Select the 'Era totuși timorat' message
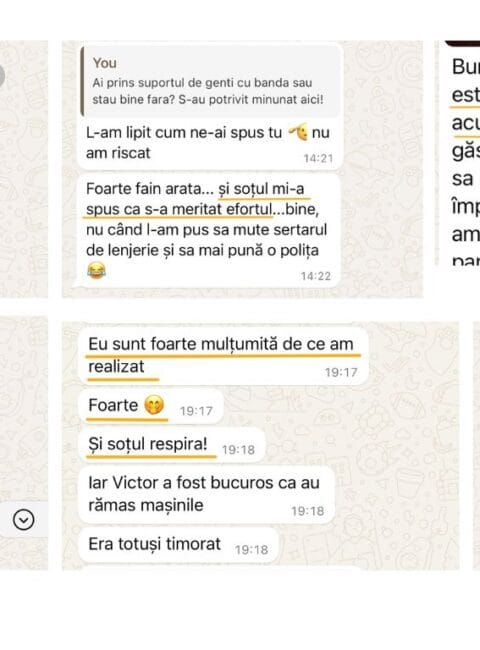This screenshot has height=650, width=480. click(179, 545)
